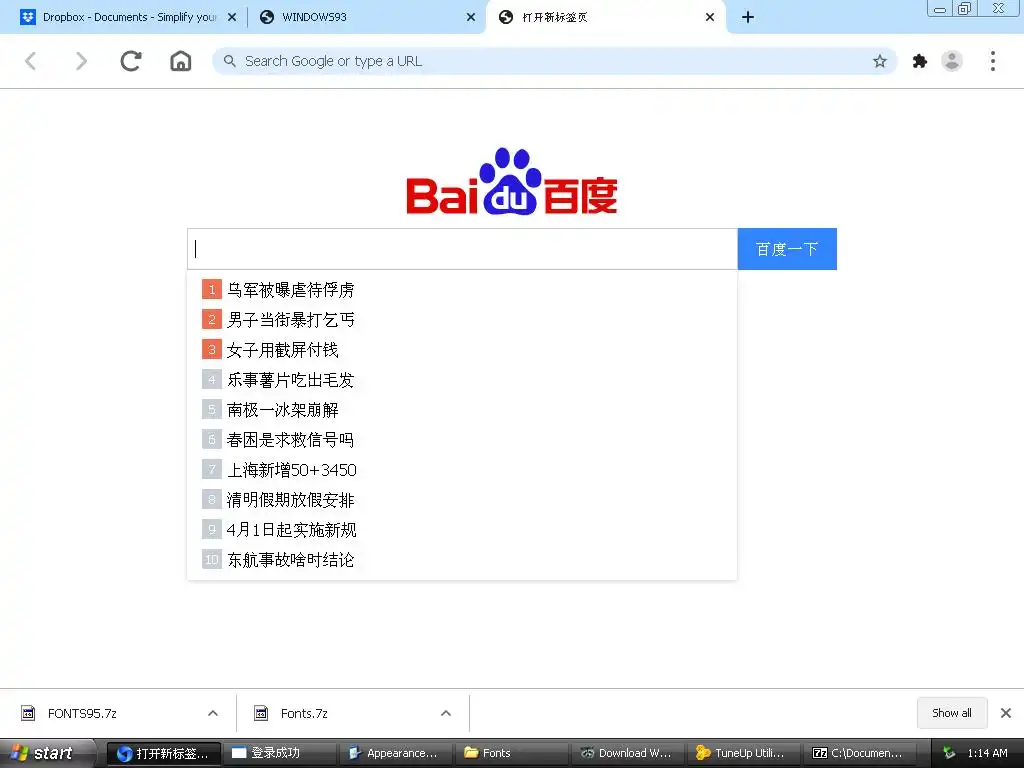
Task: Select suggestion 春困是求救信号吗
Action: pyautogui.click(x=290, y=440)
